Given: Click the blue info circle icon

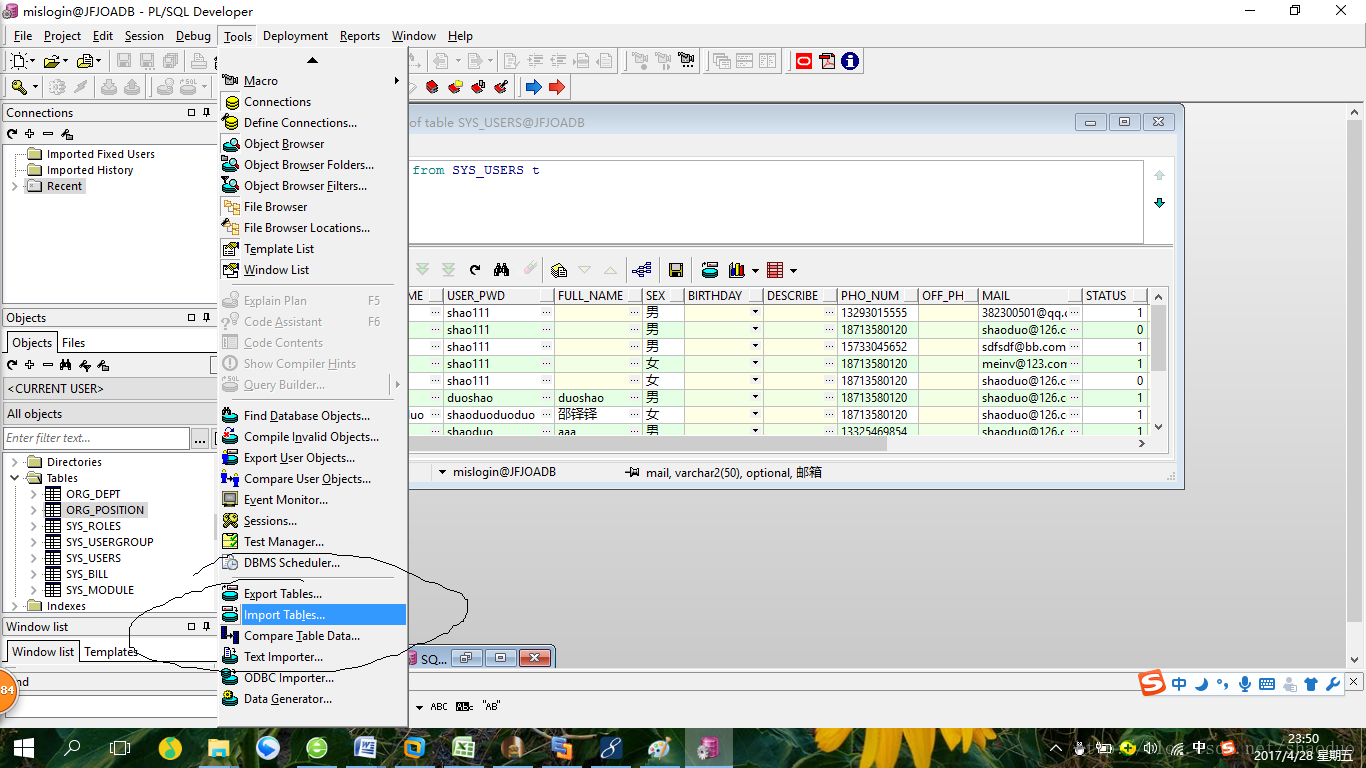Looking at the screenshot, I should (850, 61).
